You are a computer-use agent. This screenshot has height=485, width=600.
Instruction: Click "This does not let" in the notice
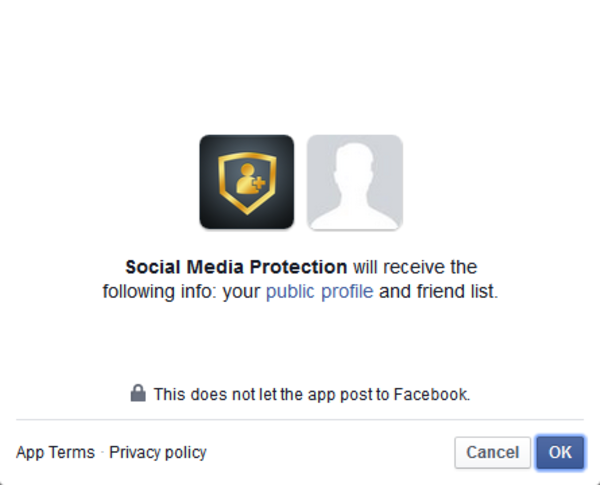[209, 394]
